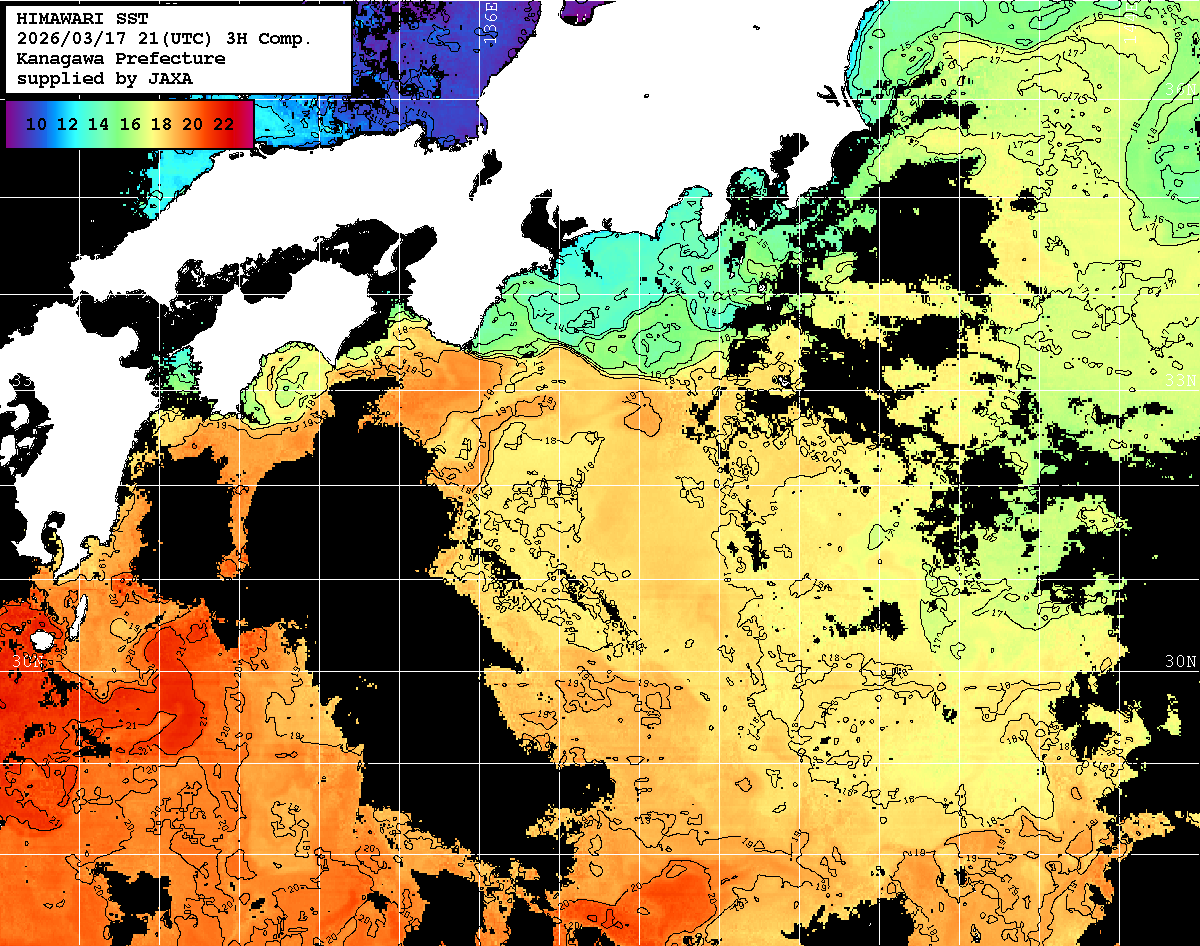
Task: Select the 14 mark on temperature legend
Action: coord(98,124)
